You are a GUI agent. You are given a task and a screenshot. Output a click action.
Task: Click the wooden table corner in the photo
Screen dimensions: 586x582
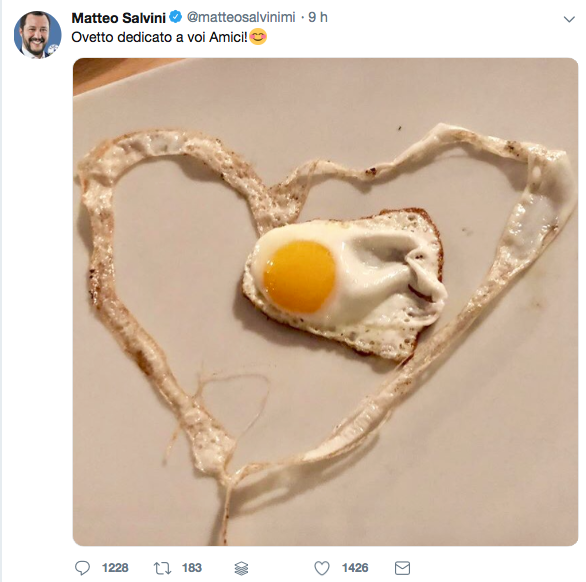tap(112, 73)
